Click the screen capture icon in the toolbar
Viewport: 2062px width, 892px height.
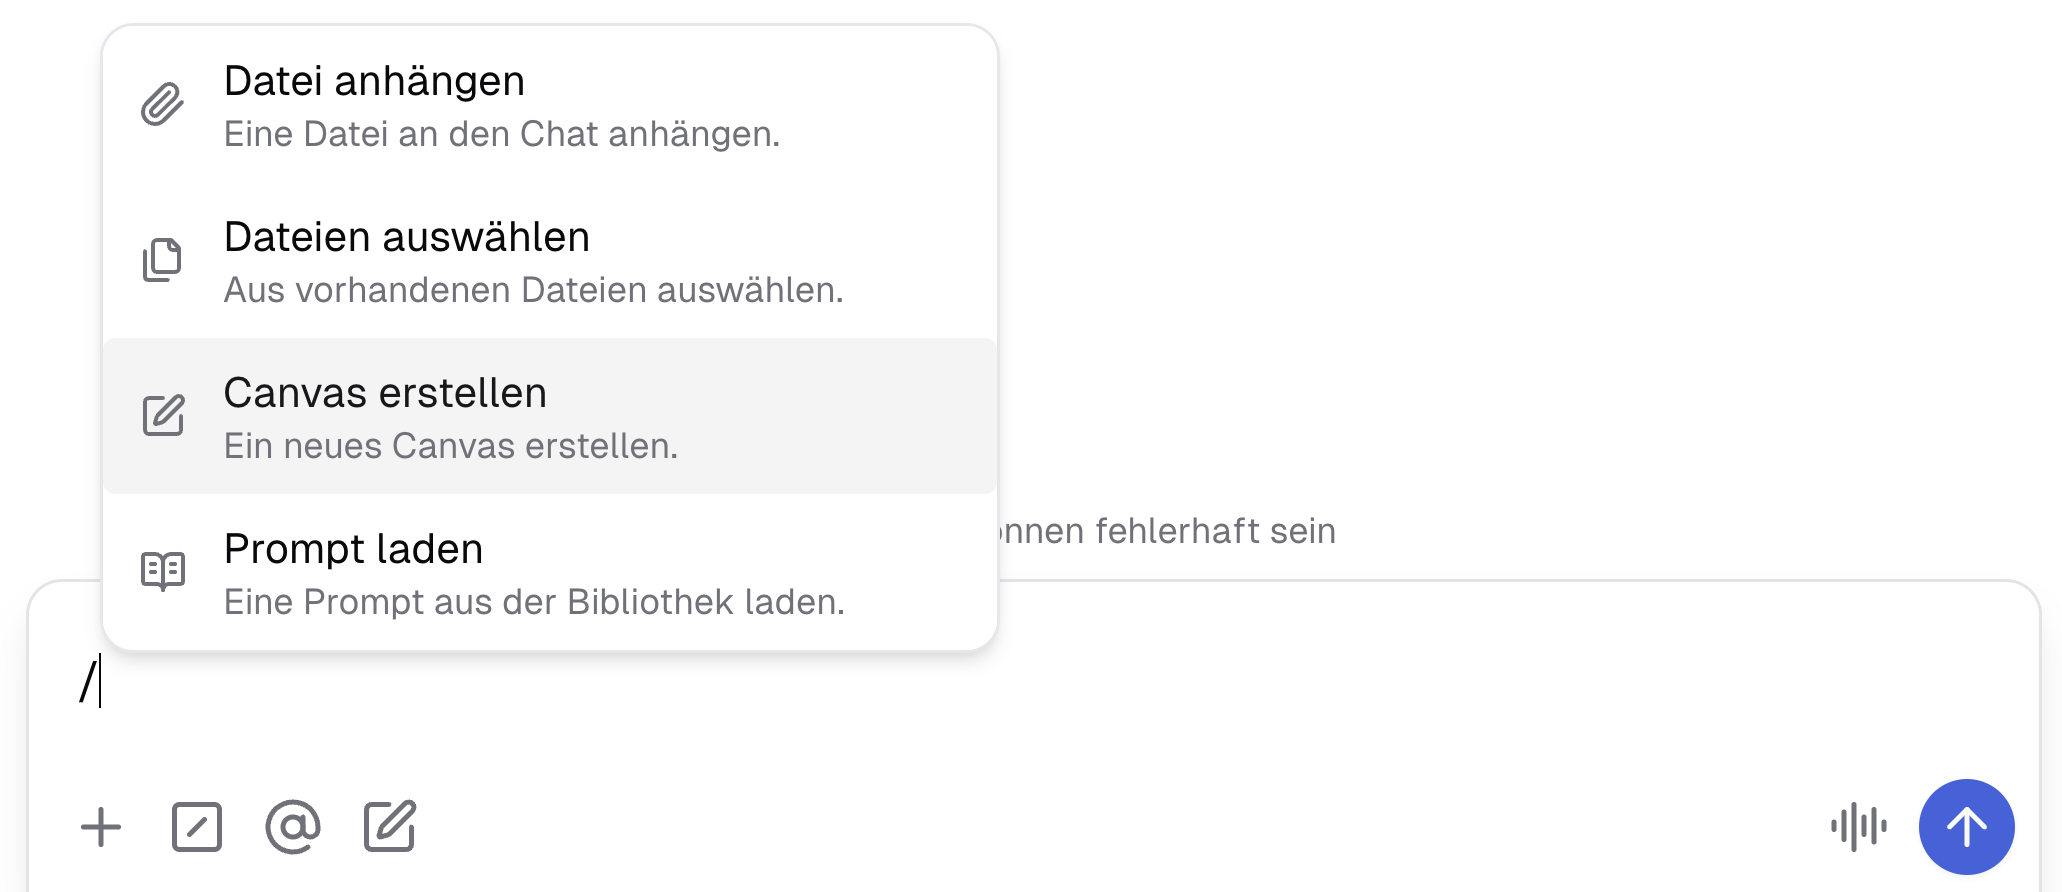coord(196,827)
